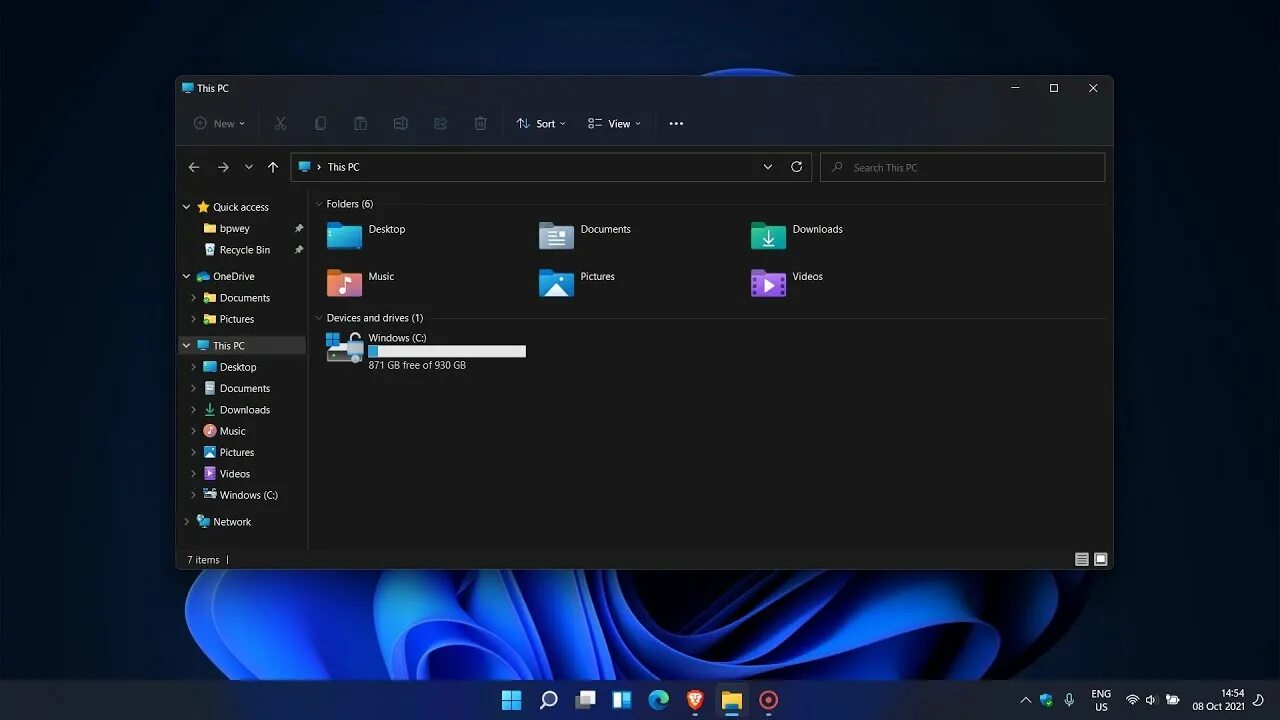The image size is (1280, 720).
Task: Open the View dropdown
Action: pos(614,124)
